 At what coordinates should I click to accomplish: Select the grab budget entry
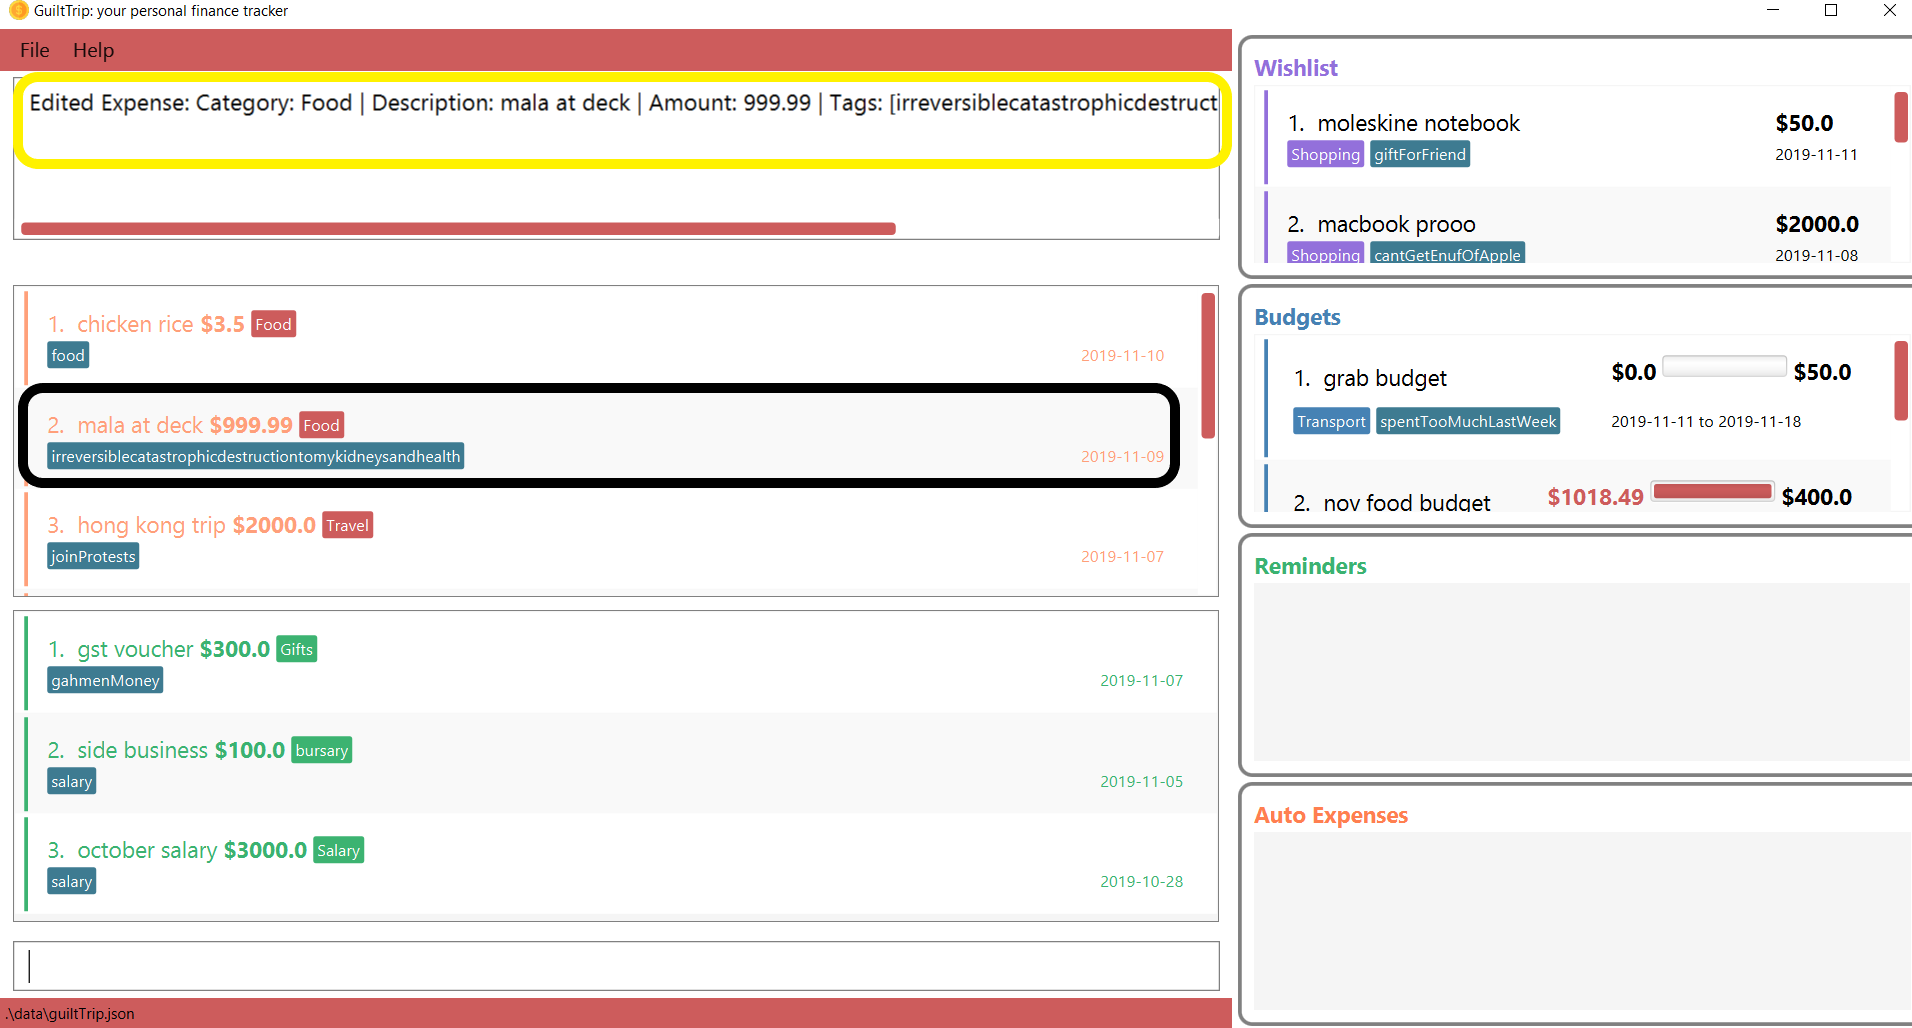(1577, 398)
